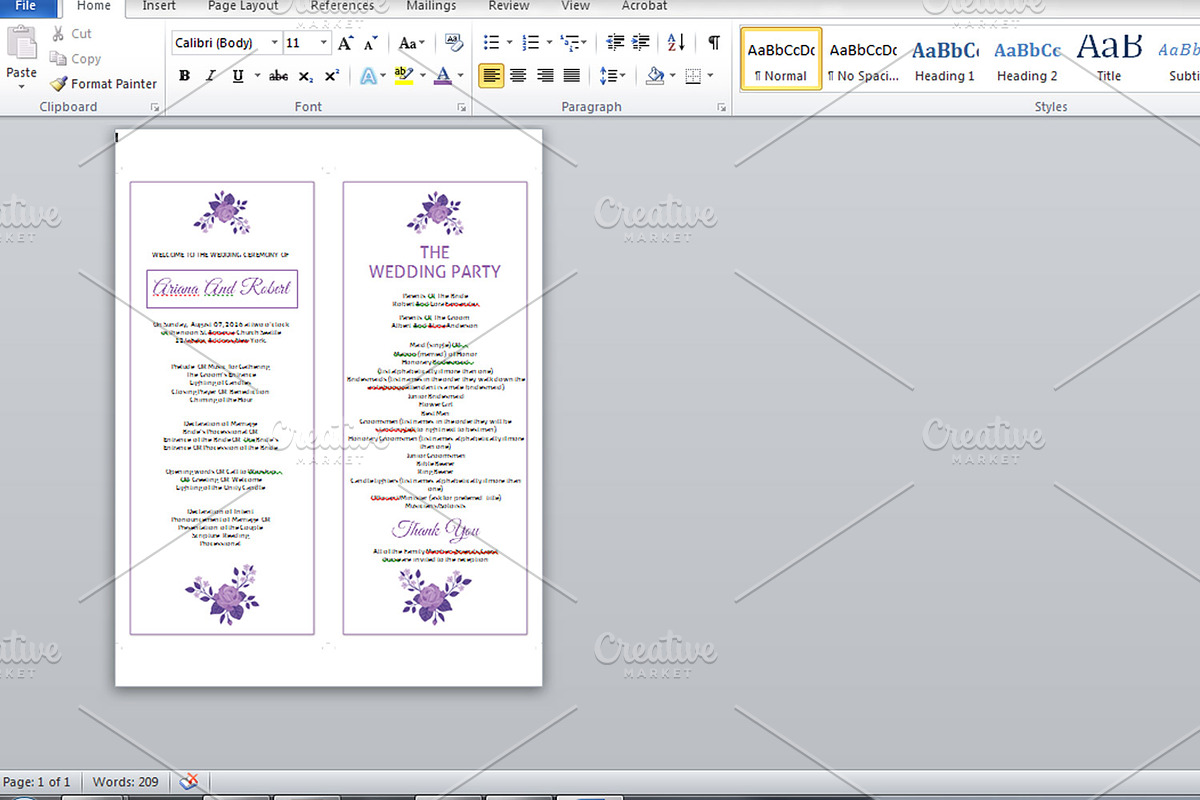Apply the purple font color
Screen dimensions: 1200x800
pyautogui.click(x=443, y=76)
